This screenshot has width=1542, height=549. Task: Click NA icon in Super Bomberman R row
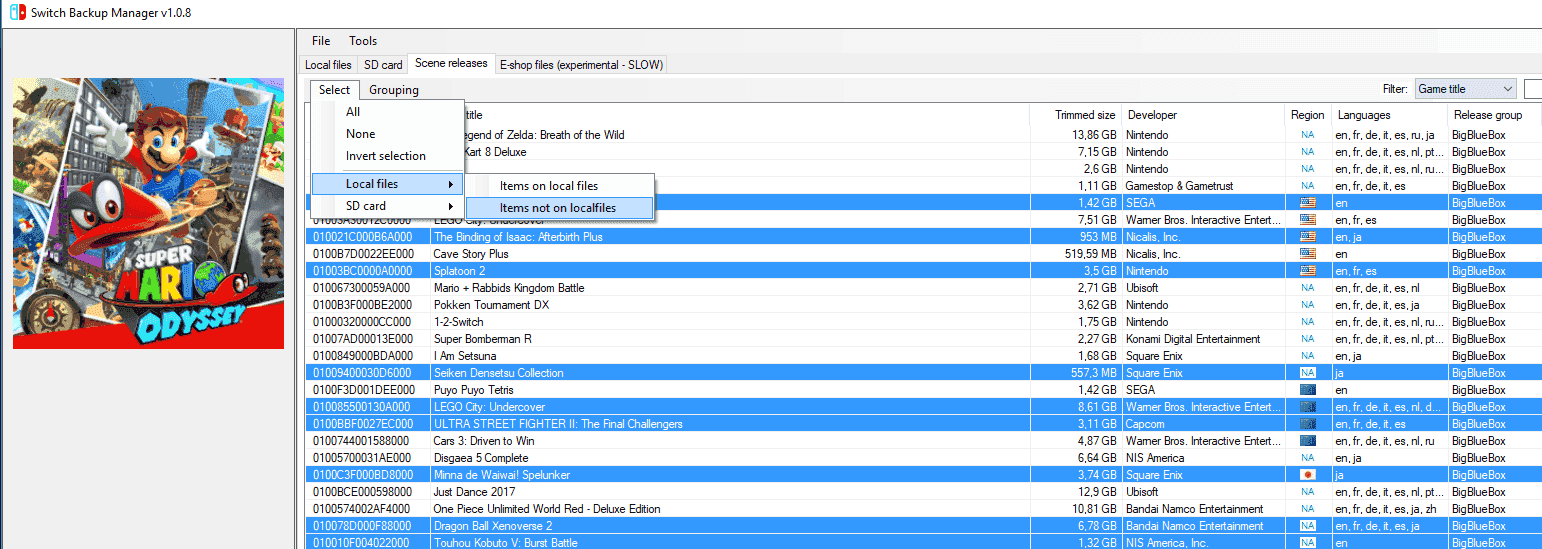1307,339
